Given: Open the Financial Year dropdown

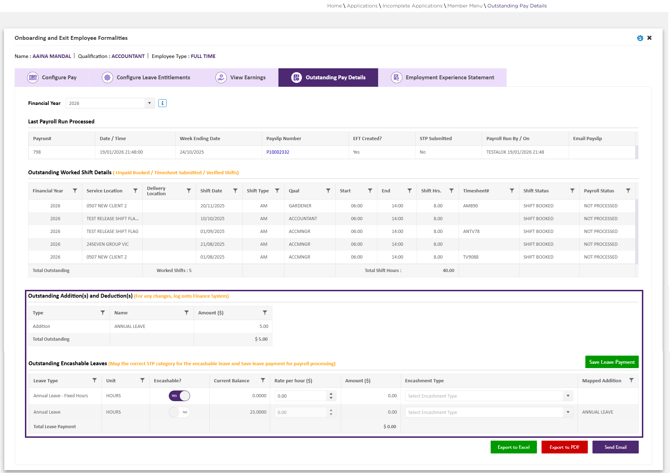Looking at the screenshot, I should point(149,103).
